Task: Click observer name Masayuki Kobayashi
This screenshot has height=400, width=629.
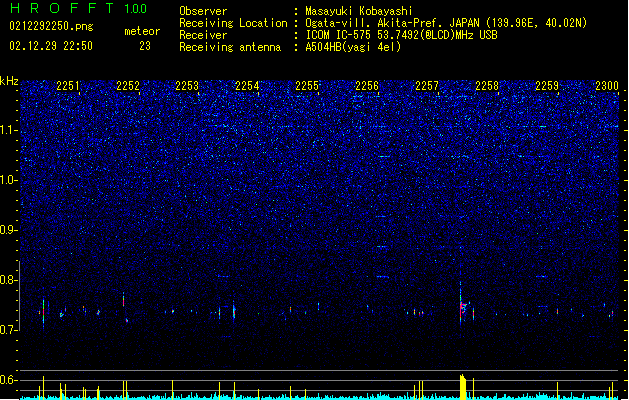Action: click(359, 11)
